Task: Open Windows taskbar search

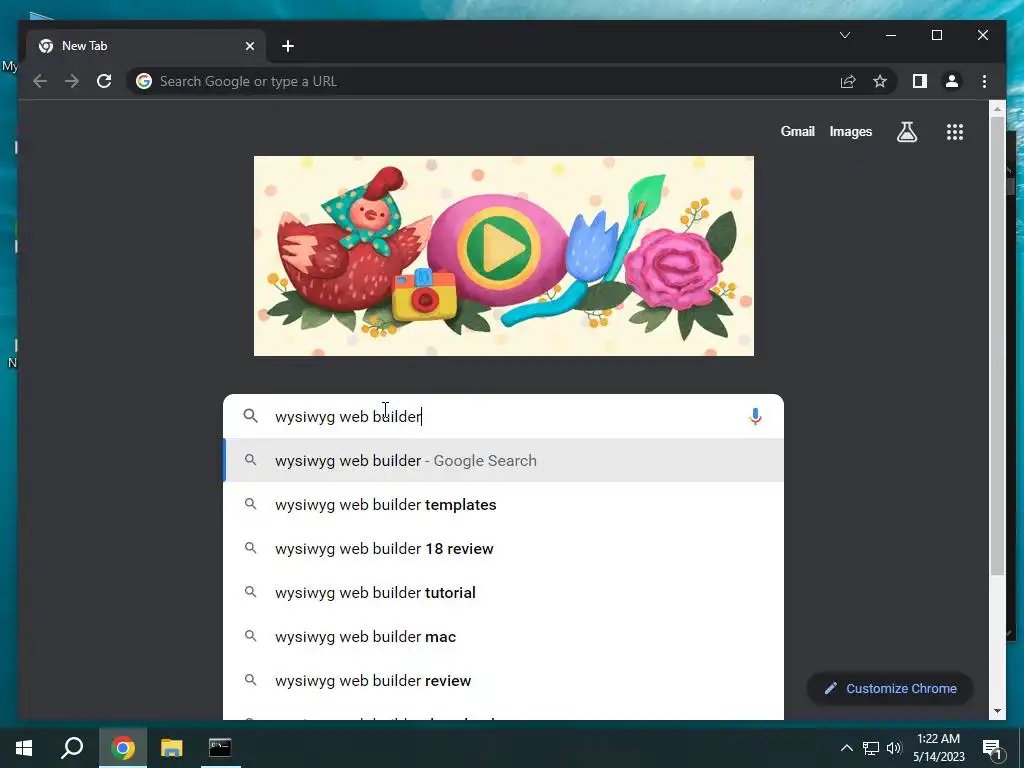Action: [72, 748]
